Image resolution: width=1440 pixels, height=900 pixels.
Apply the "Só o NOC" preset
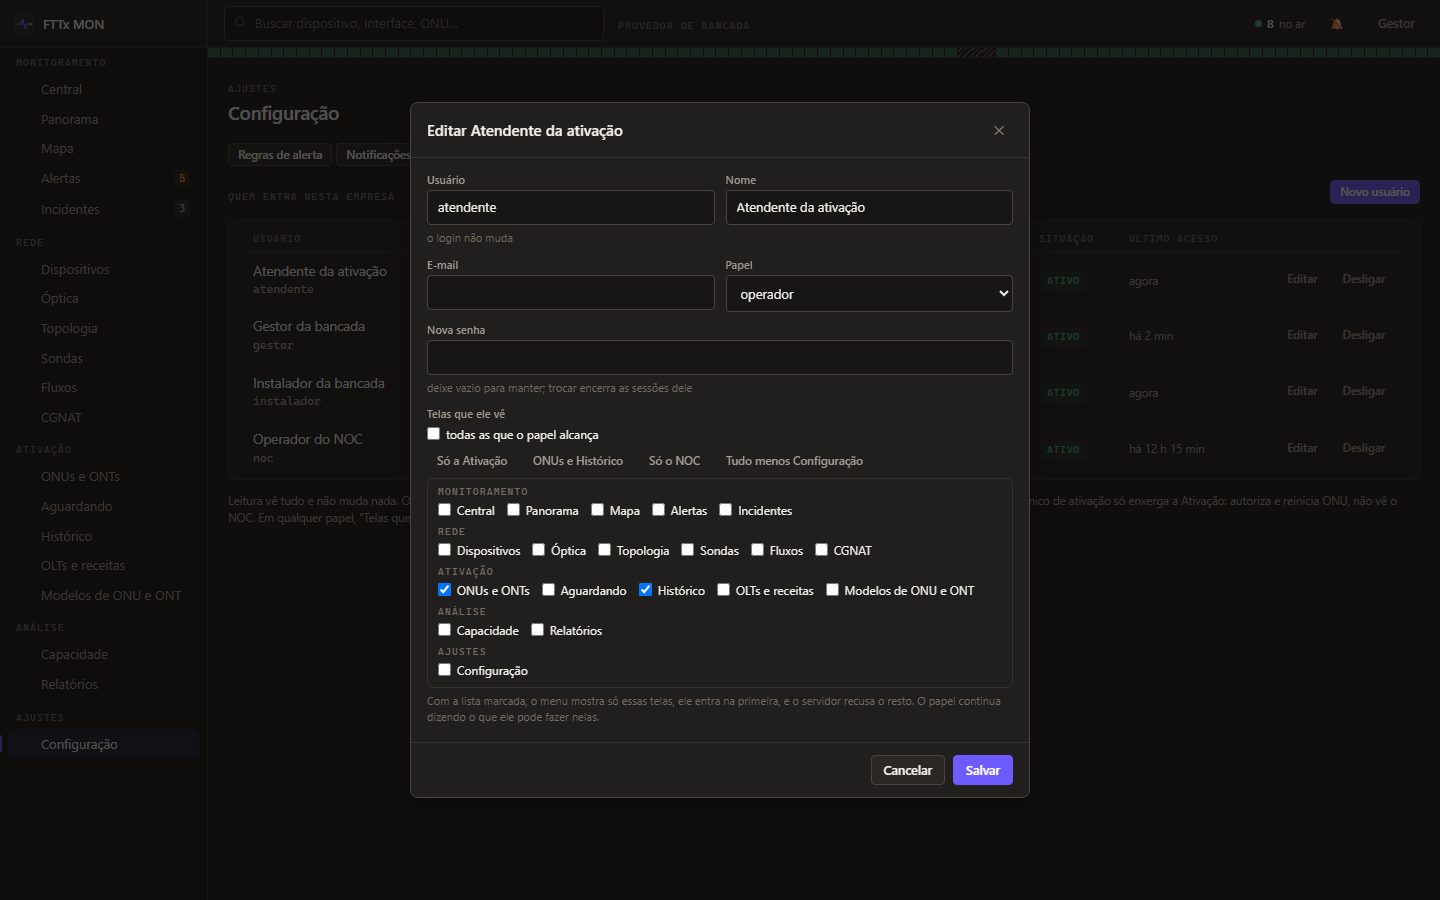(674, 461)
